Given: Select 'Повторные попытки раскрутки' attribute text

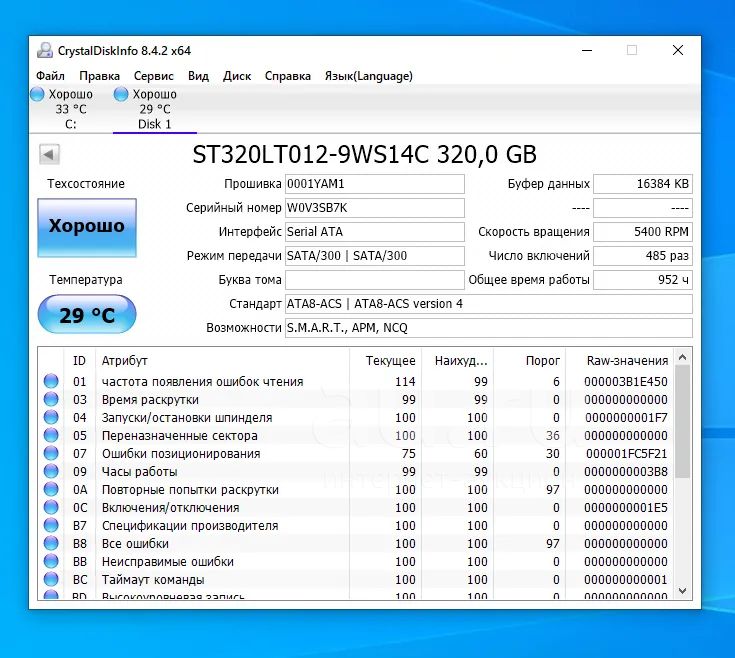Looking at the screenshot, I should (190, 490).
